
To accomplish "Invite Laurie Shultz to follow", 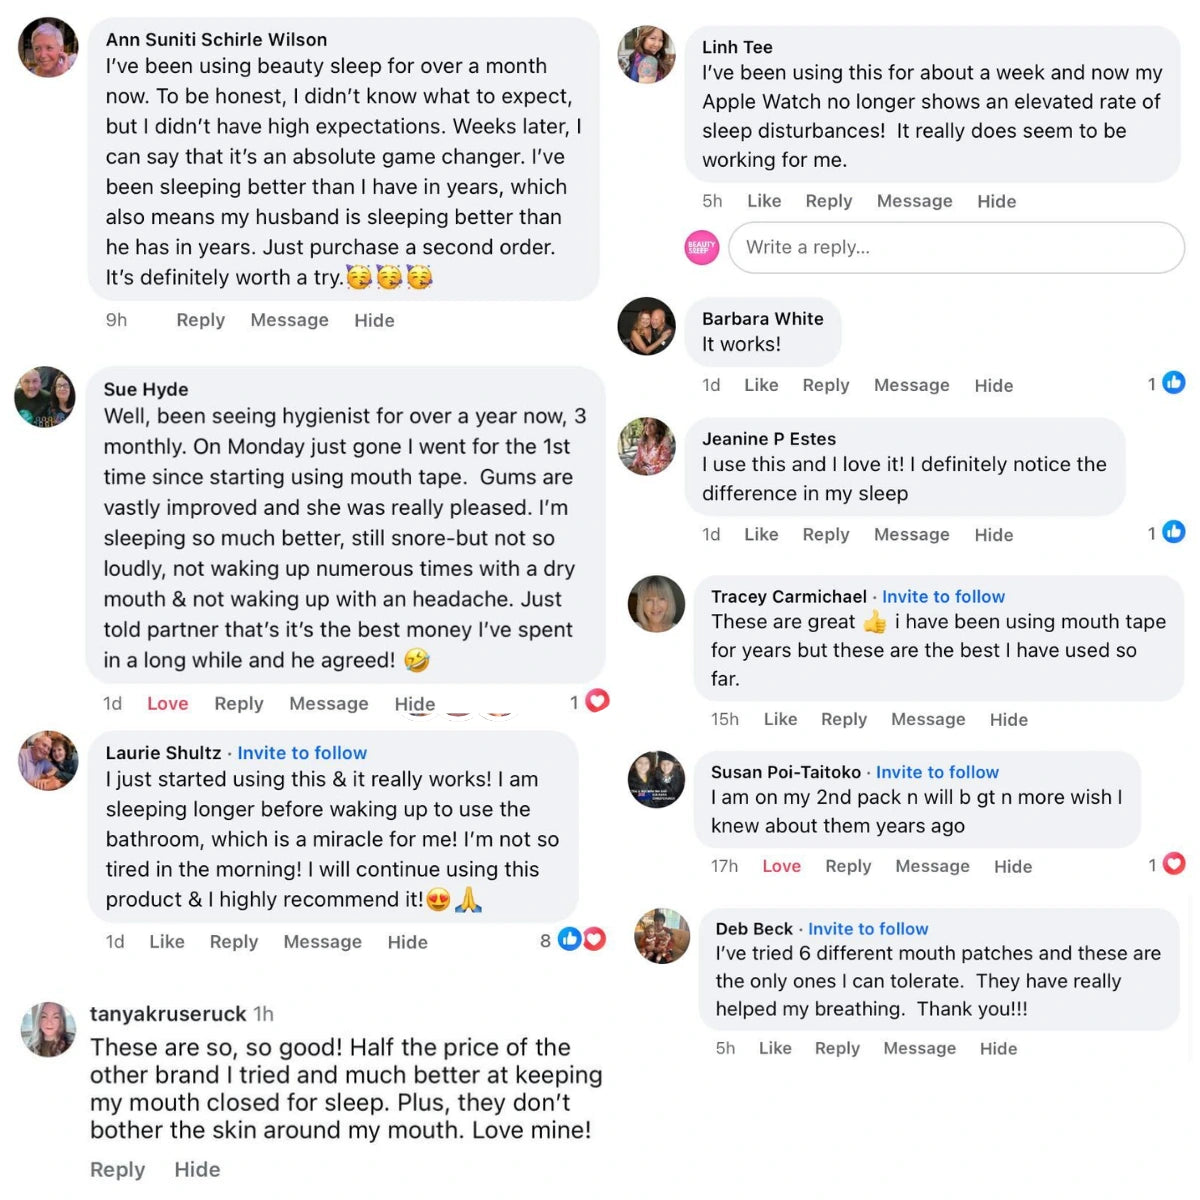I will click(x=302, y=753).
